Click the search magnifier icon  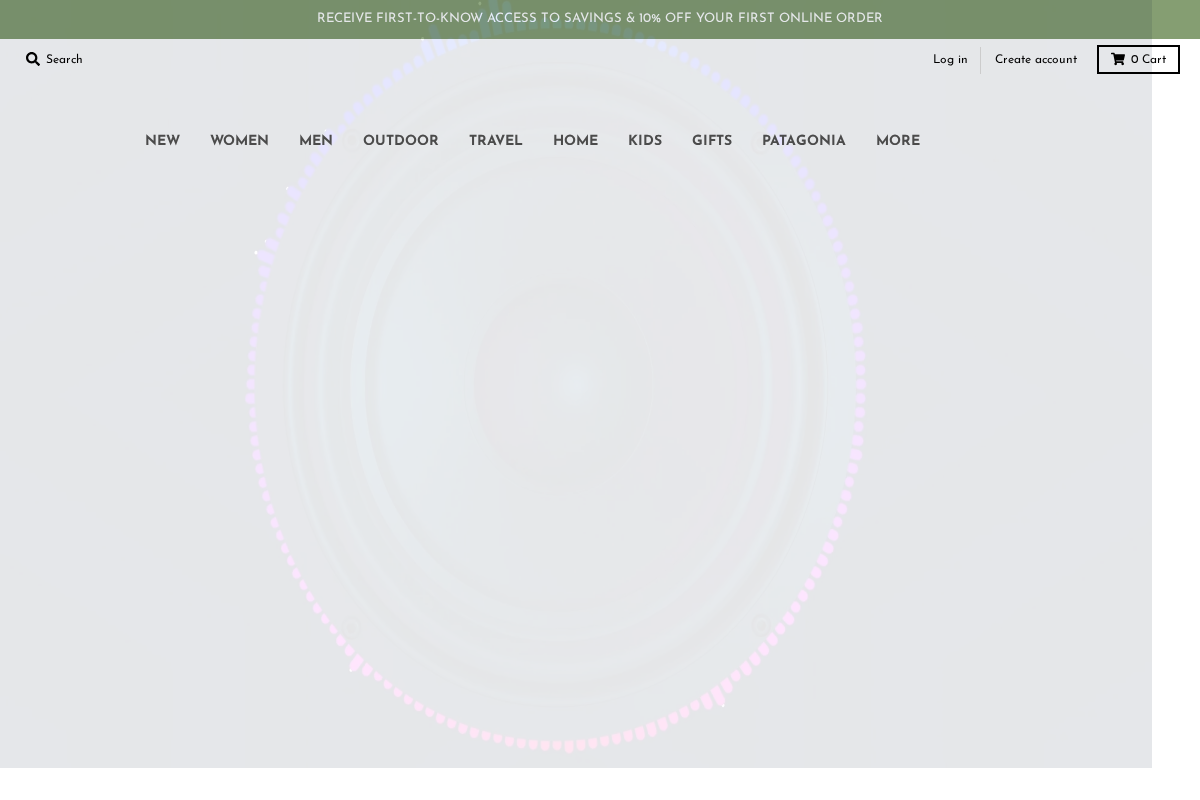pos(33,59)
